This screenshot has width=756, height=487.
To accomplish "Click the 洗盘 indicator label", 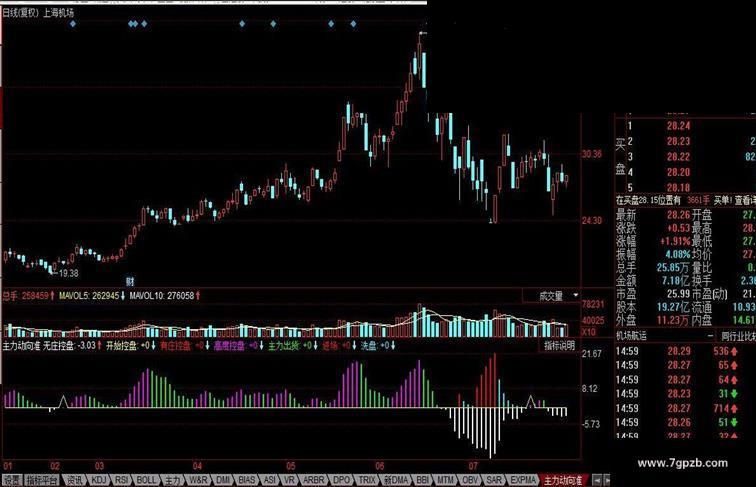I will point(368,346).
